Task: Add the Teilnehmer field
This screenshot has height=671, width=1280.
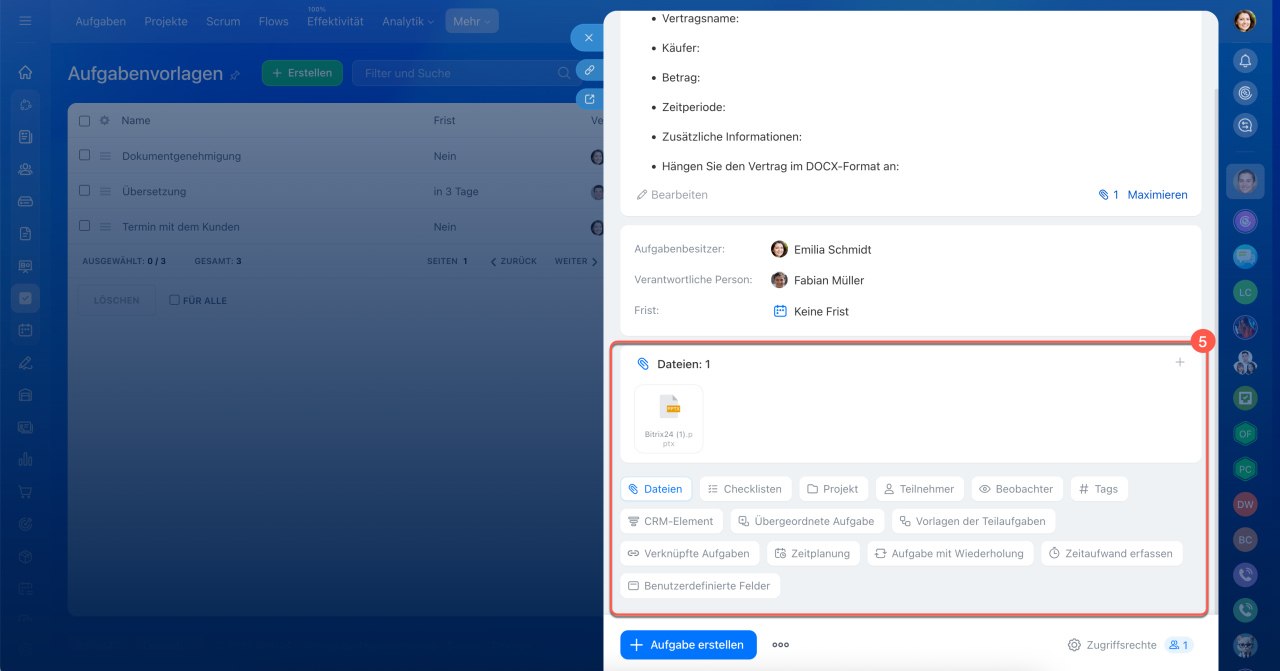Action: click(x=920, y=489)
